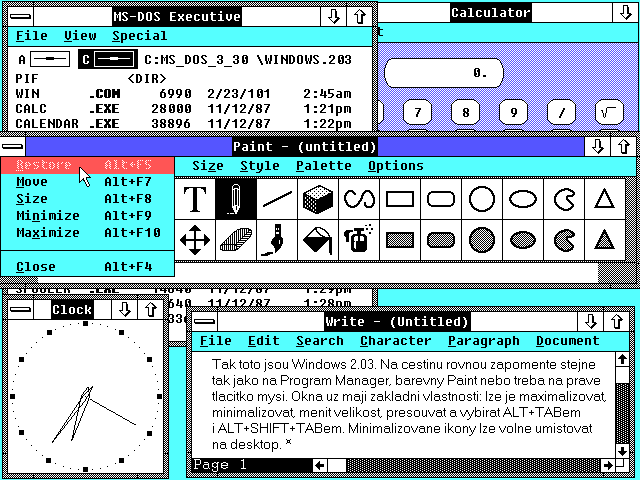Screen dimensions: 640x480
Task: Select the Scroll four-arrow tool
Action: coord(195,240)
